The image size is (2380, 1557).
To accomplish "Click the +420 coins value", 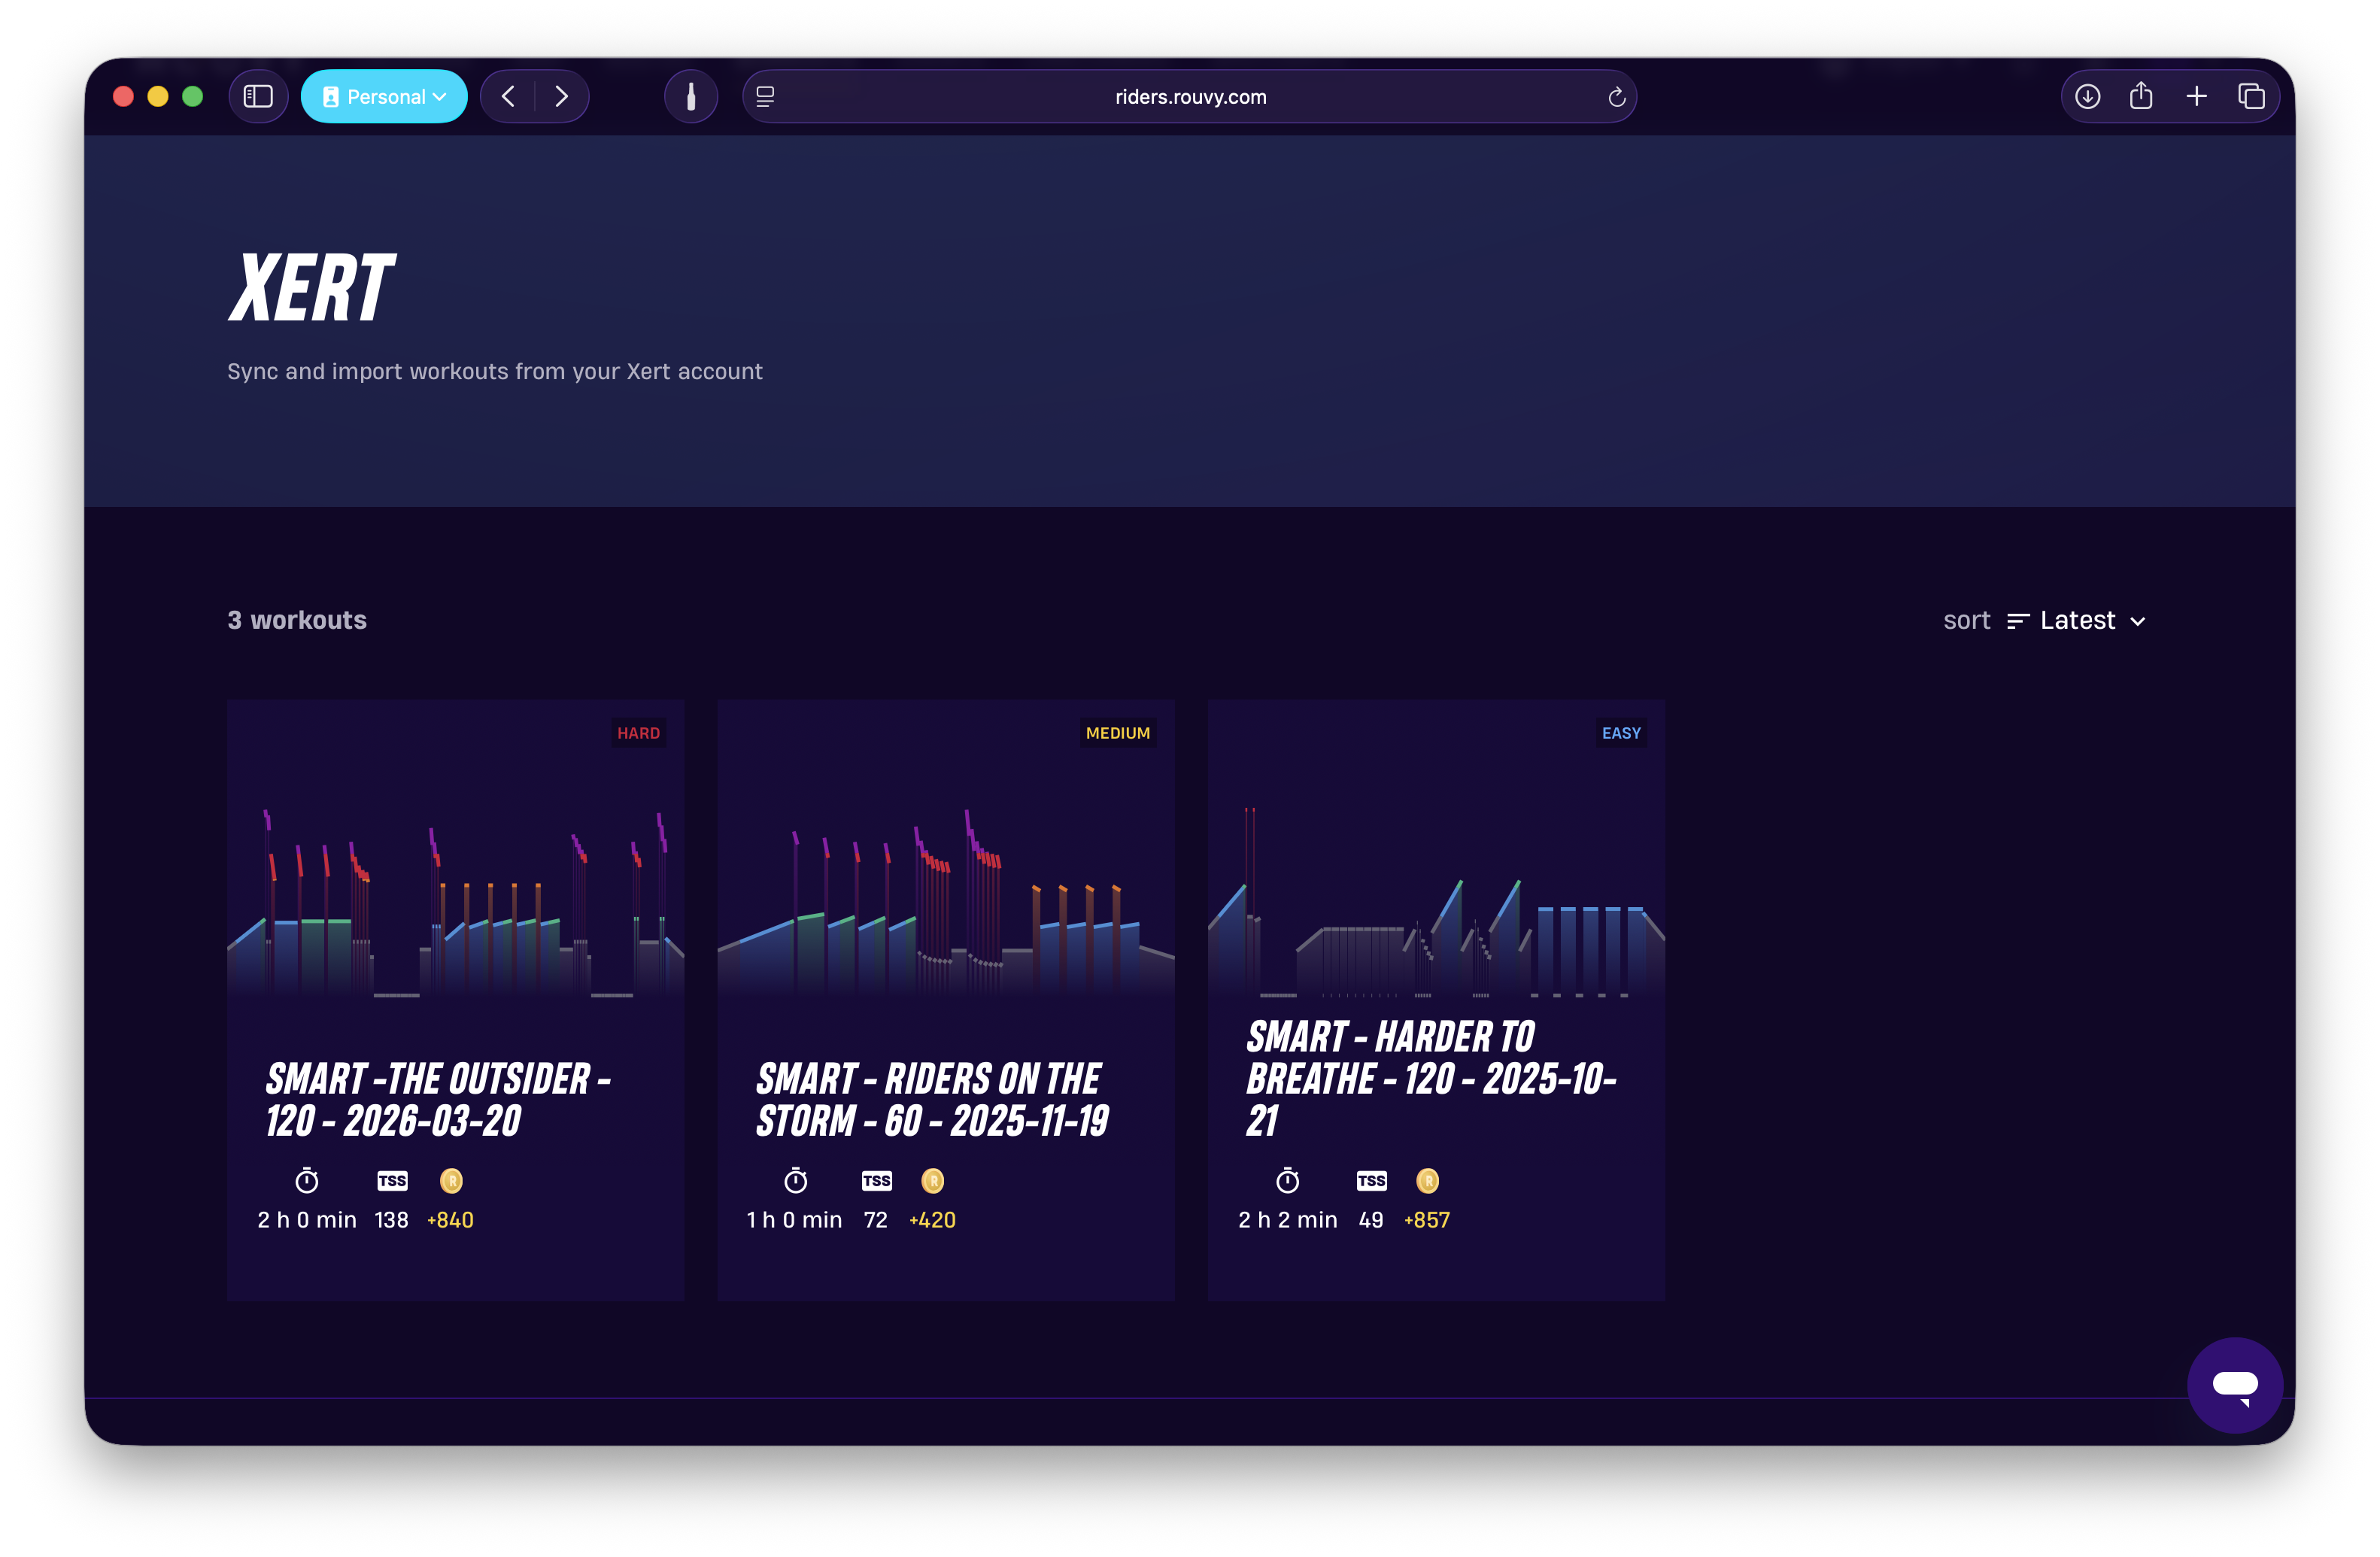I will point(932,1220).
